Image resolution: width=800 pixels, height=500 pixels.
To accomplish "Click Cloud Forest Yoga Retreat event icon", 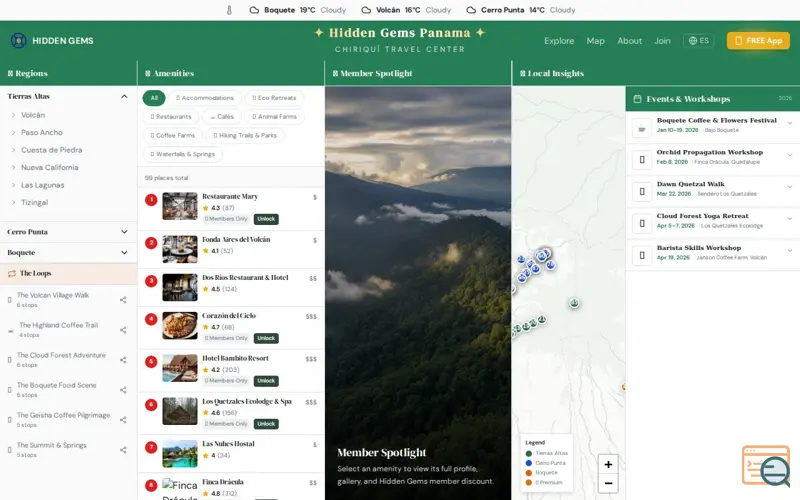I will click(642, 223).
